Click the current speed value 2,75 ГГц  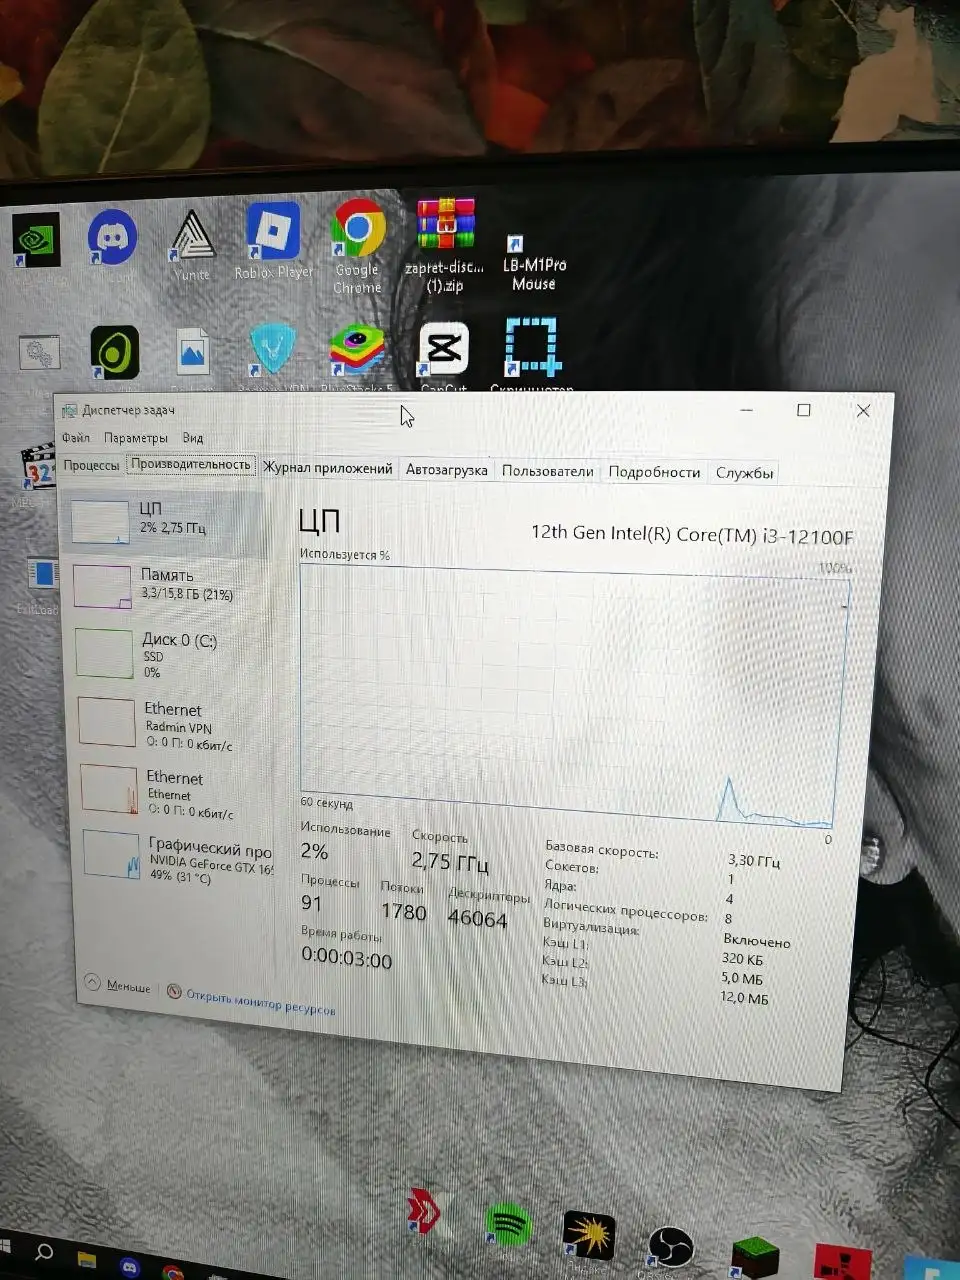450,862
